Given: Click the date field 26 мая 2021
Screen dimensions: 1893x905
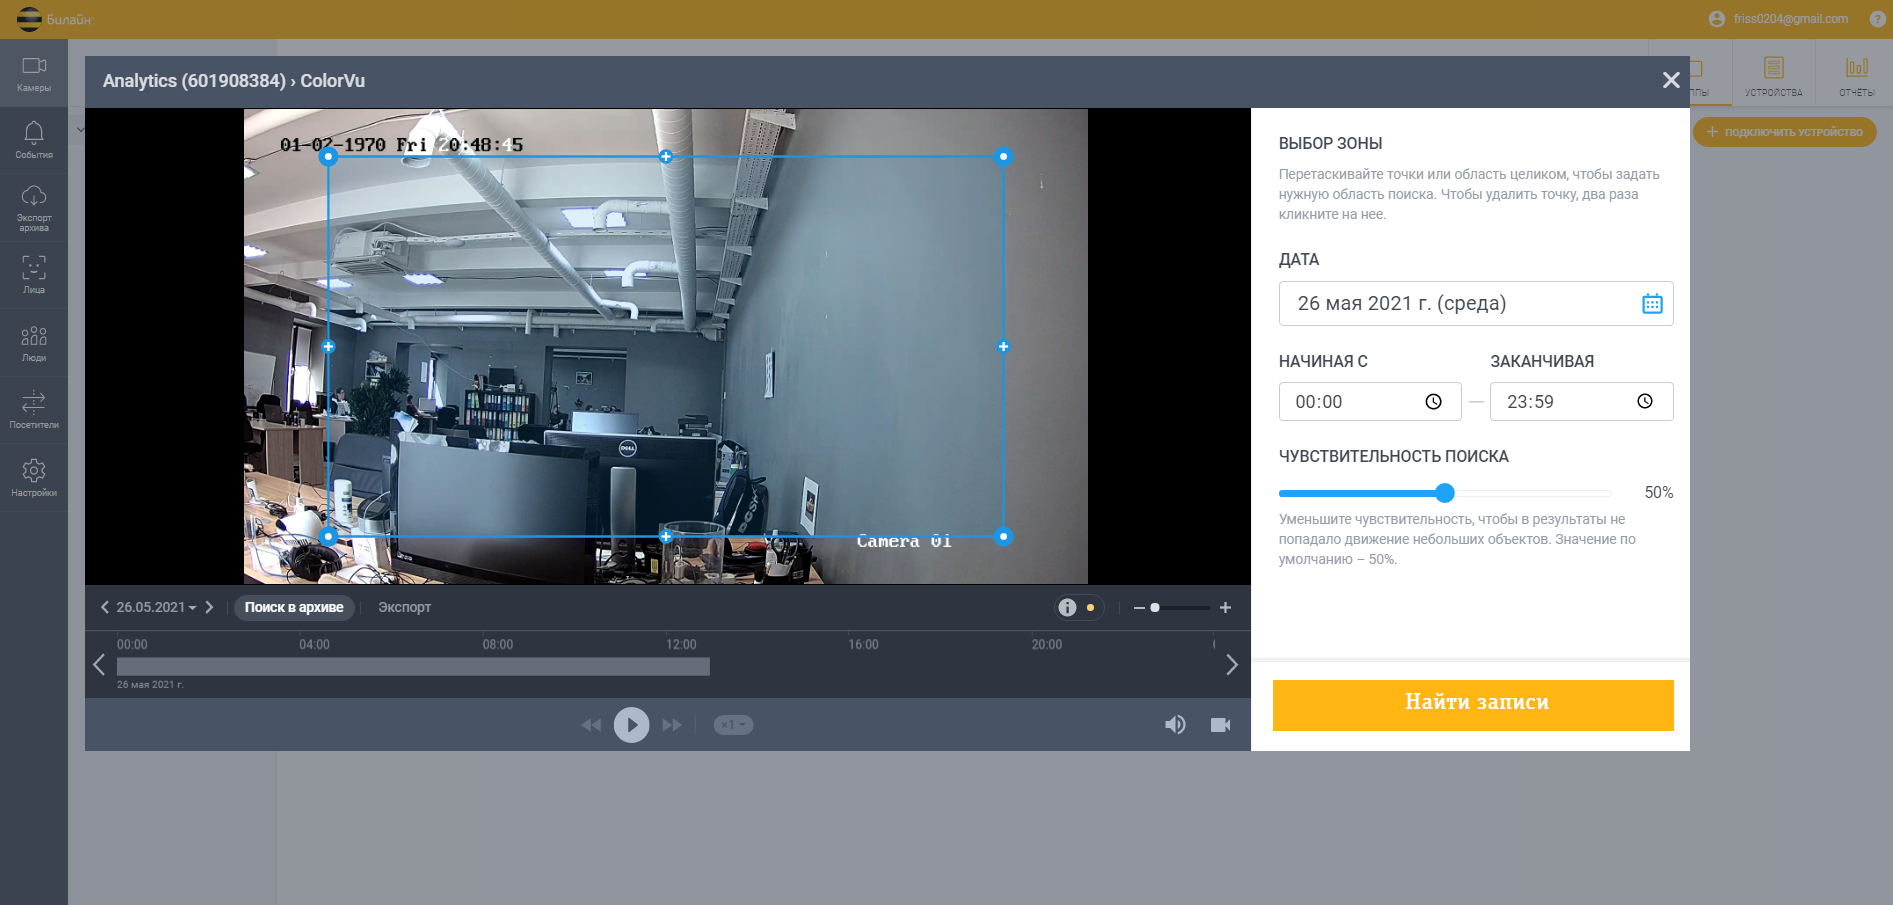Looking at the screenshot, I should 1476,304.
